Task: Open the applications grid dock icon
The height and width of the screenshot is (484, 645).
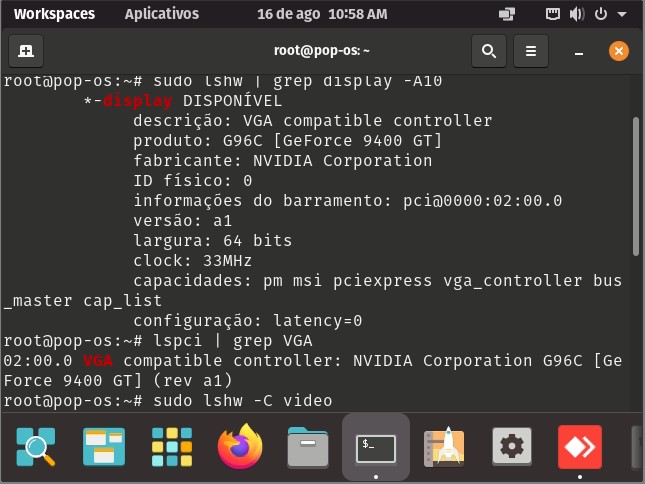Action: [x=172, y=447]
